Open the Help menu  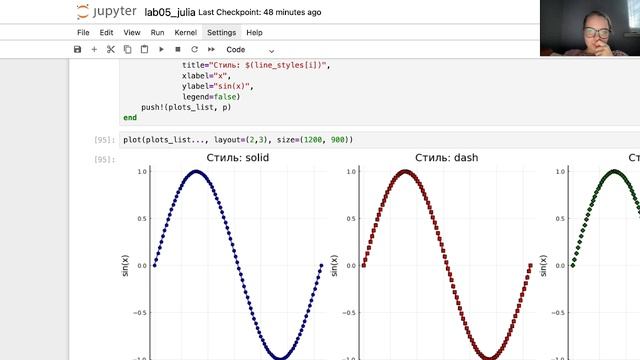(254, 33)
